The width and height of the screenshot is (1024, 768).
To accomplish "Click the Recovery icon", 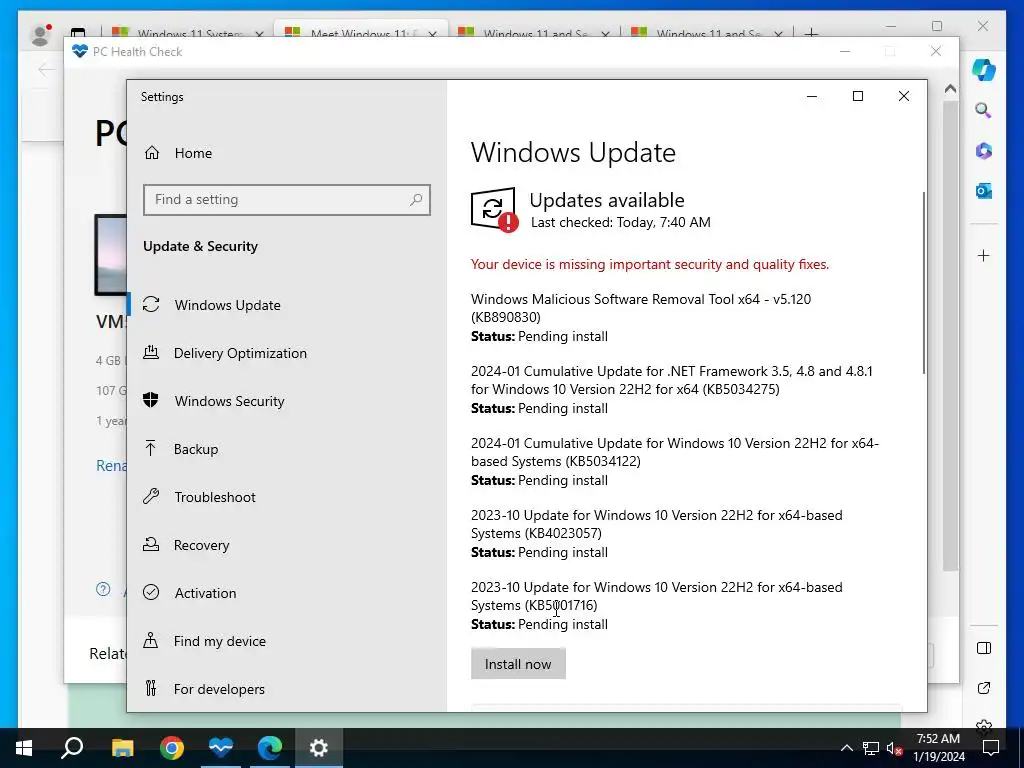I will pyautogui.click(x=151, y=544).
